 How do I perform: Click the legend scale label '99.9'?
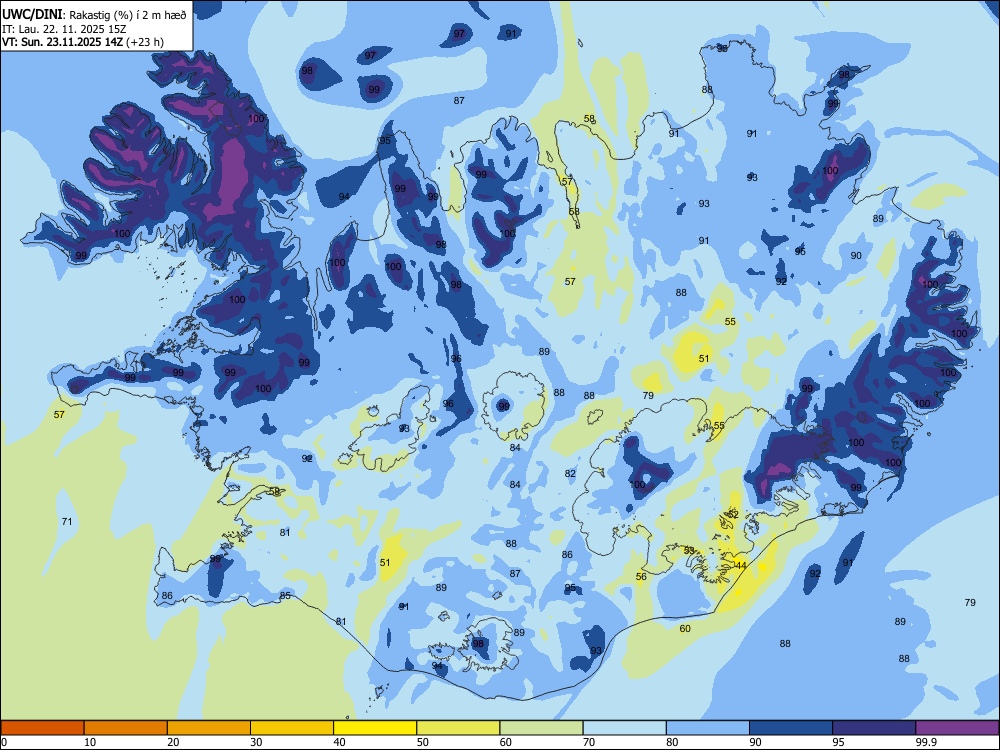(x=926, y=742)
